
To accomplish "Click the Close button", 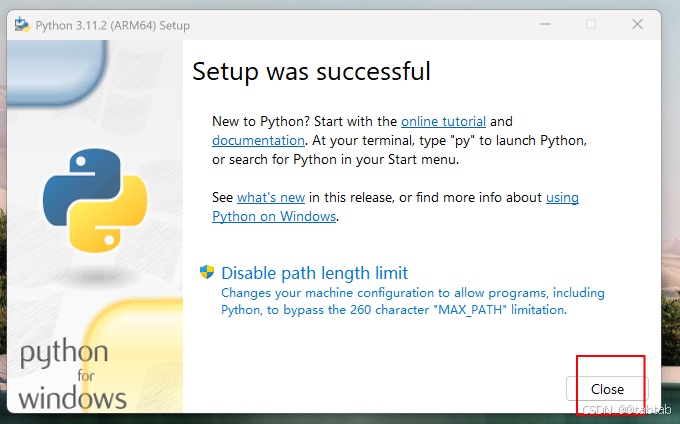I will pyautogui.click(x=607, y=389).
